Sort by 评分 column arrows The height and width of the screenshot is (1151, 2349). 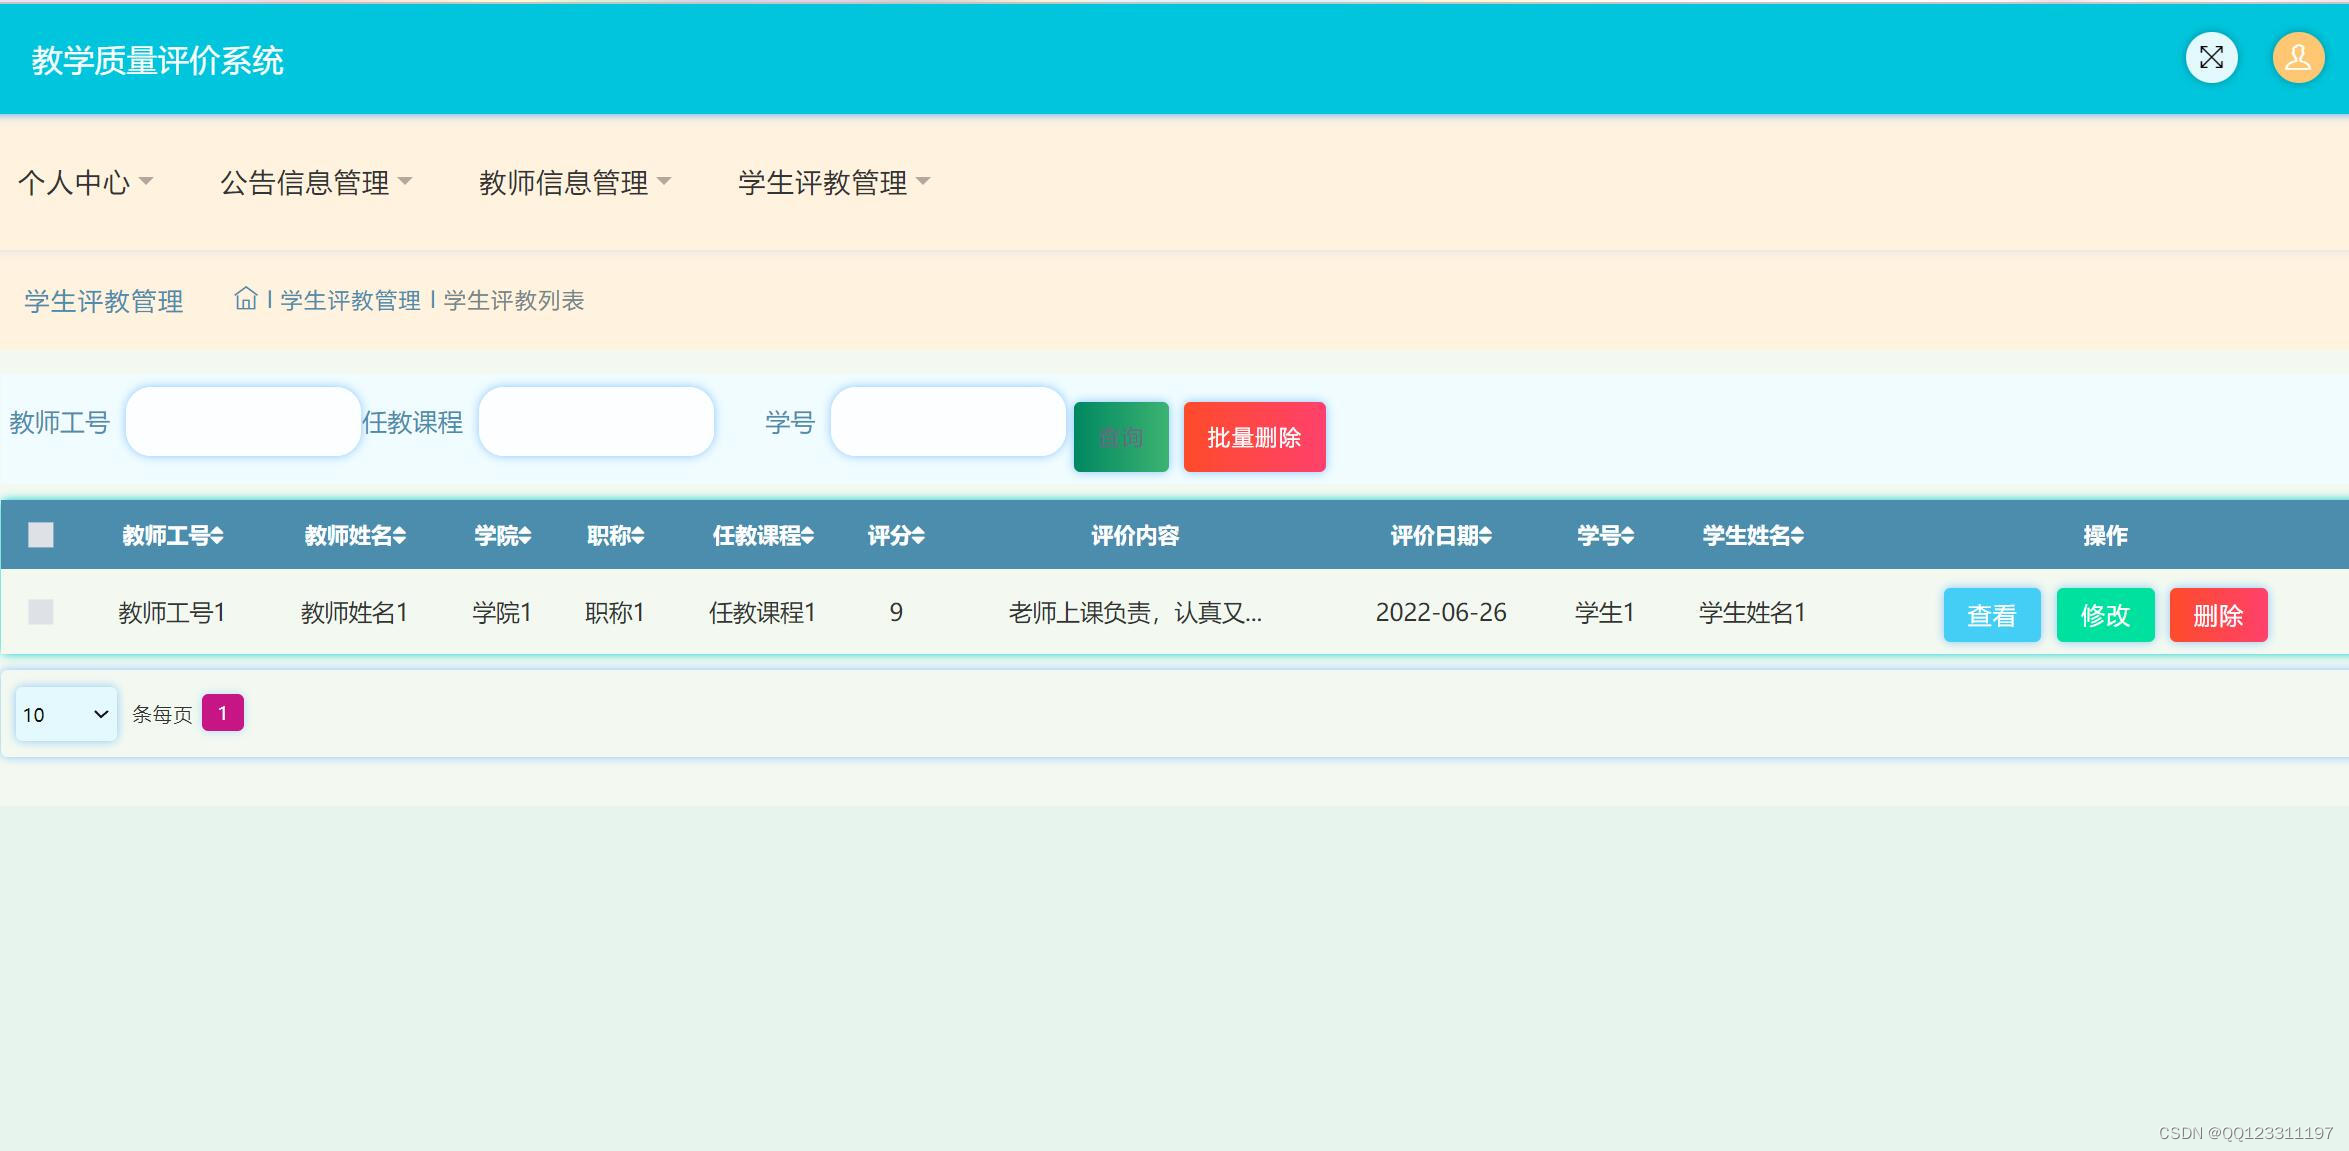tap(919, 536)
